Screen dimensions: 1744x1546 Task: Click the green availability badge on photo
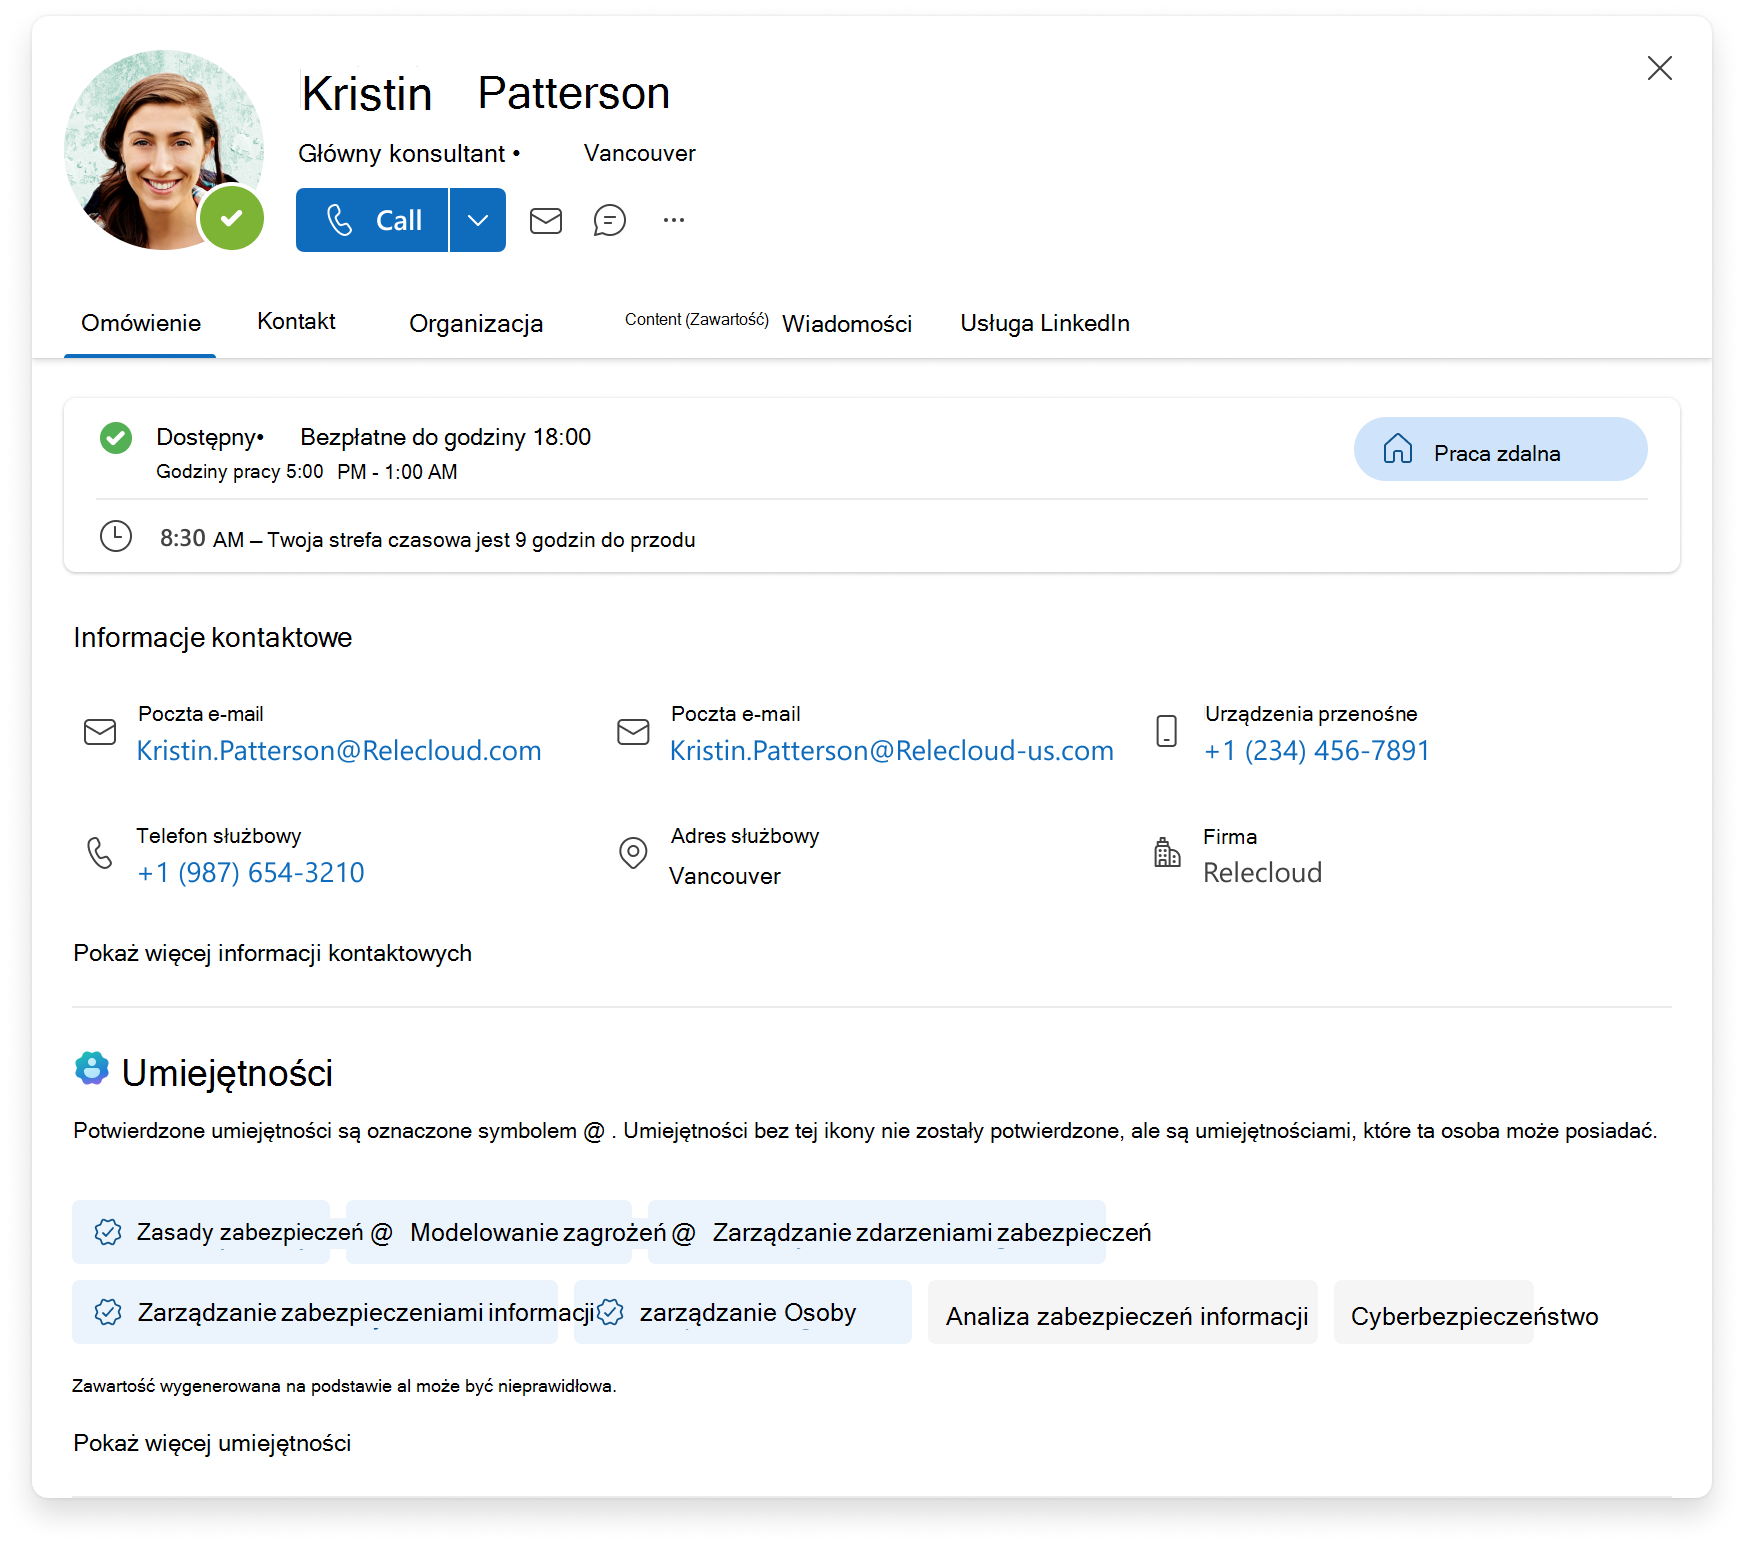[232, 218]
